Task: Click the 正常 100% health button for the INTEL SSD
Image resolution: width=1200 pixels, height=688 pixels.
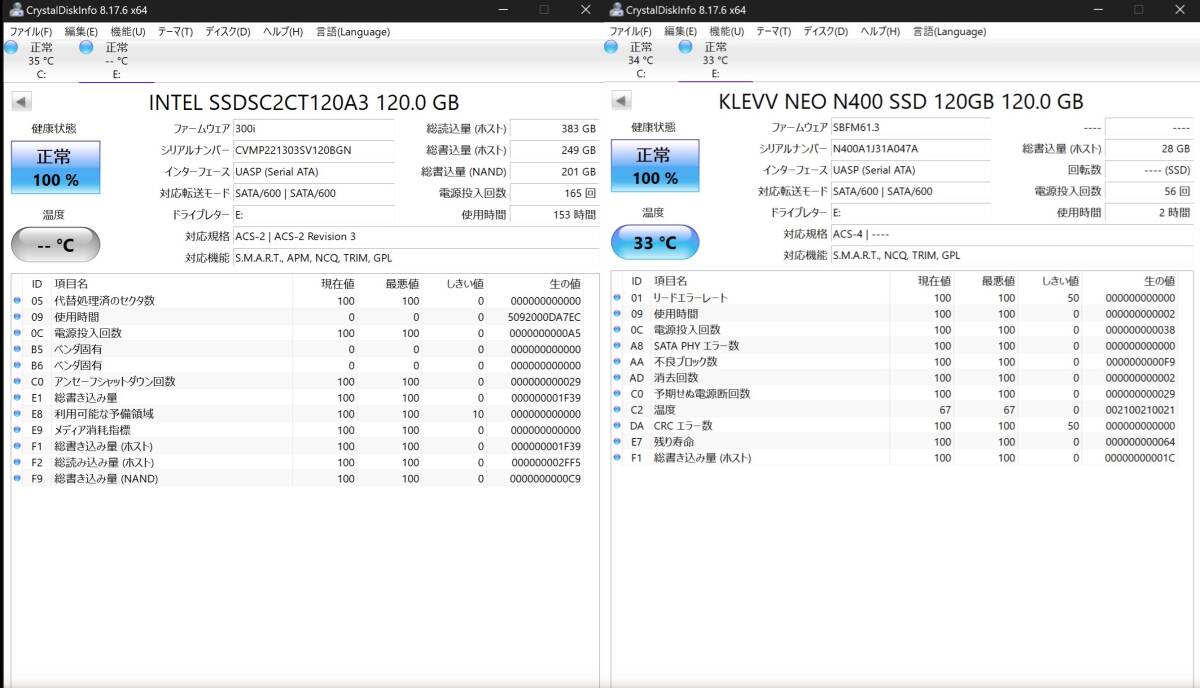Action: [56, 167]
